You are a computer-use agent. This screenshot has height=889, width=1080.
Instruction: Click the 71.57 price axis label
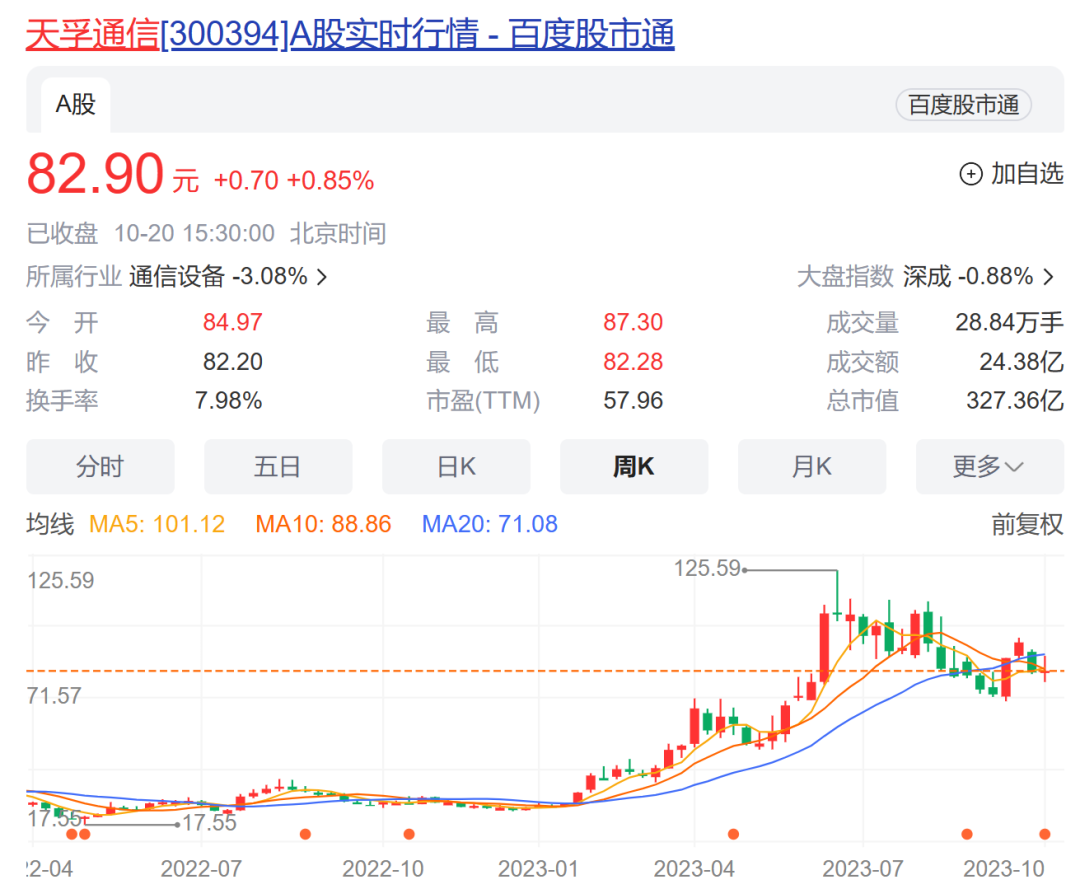pyautogui.click(x=54, y=696)
